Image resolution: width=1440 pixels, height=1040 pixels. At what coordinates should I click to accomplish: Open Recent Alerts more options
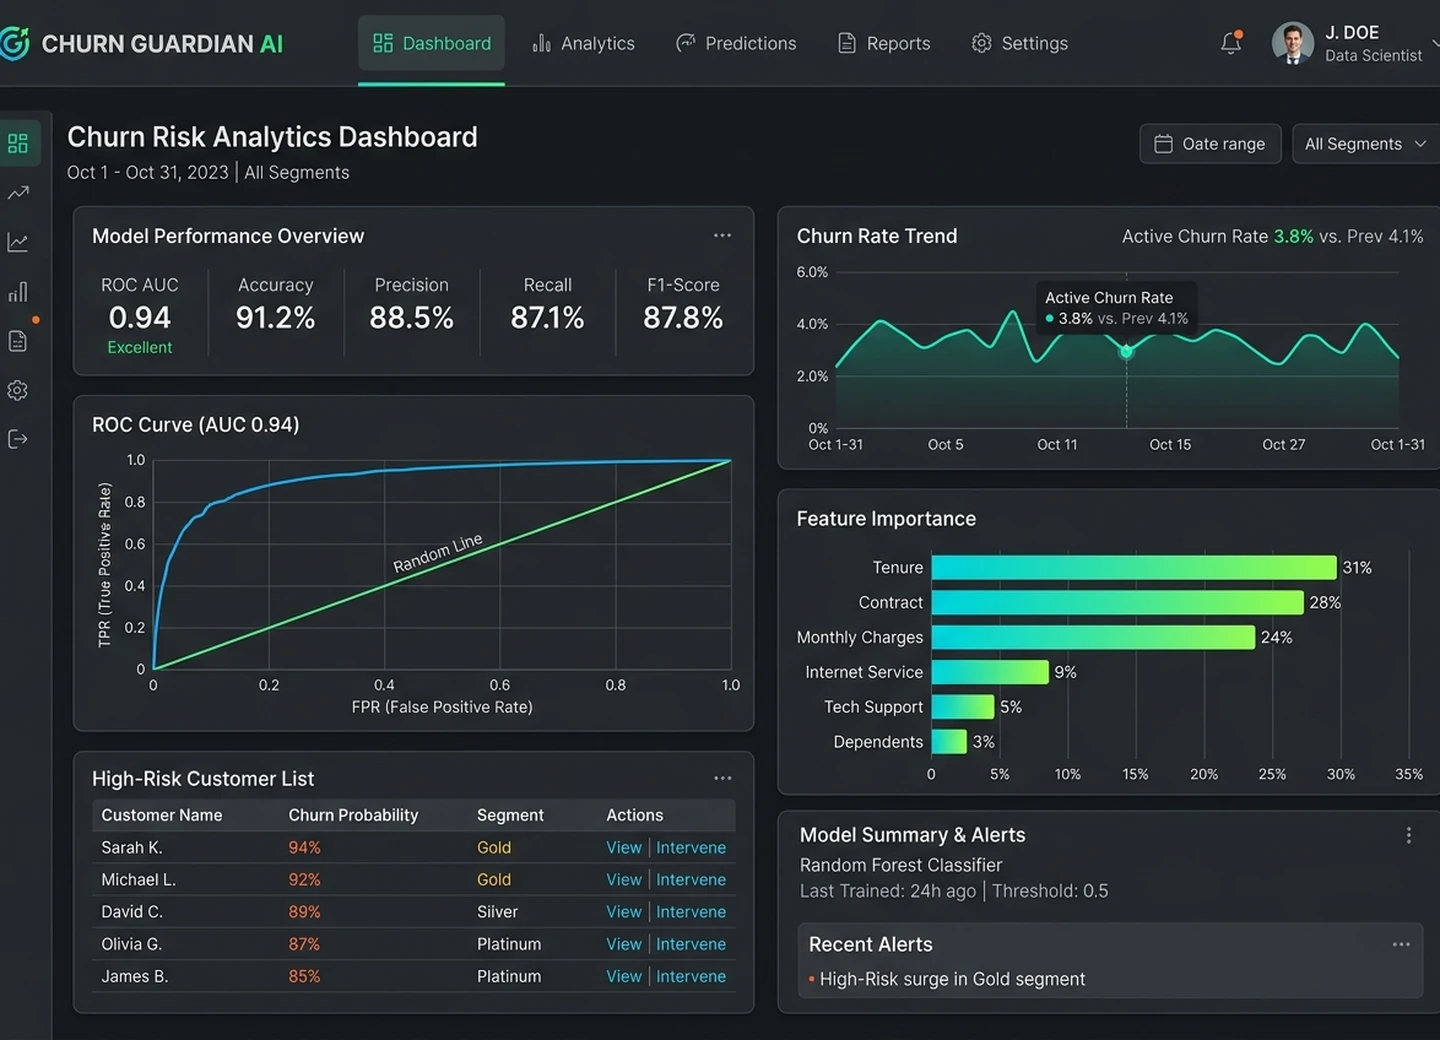1401,944
